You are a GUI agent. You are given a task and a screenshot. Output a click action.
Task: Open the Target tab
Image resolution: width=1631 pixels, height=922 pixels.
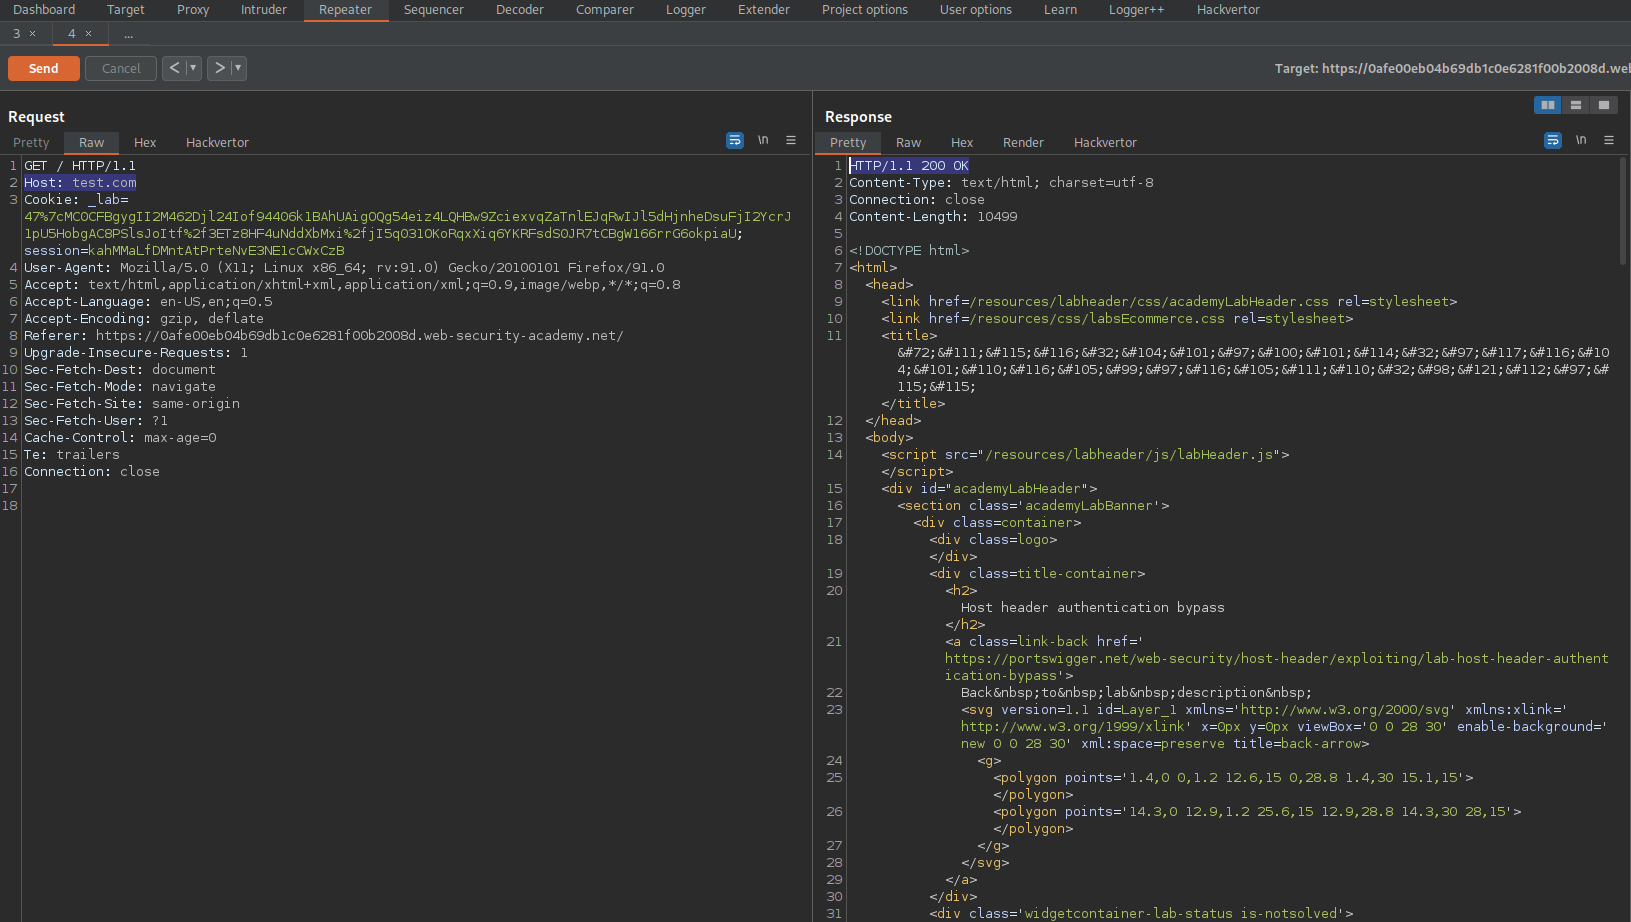[126, 10]
